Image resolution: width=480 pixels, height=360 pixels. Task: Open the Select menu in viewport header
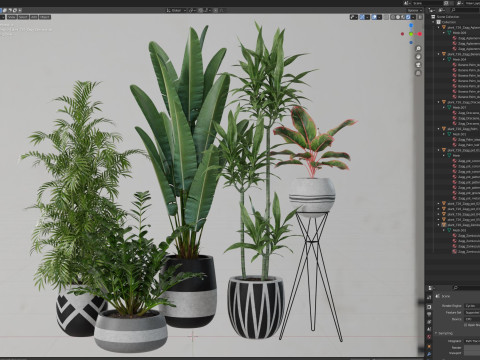(x=23, y=17)
